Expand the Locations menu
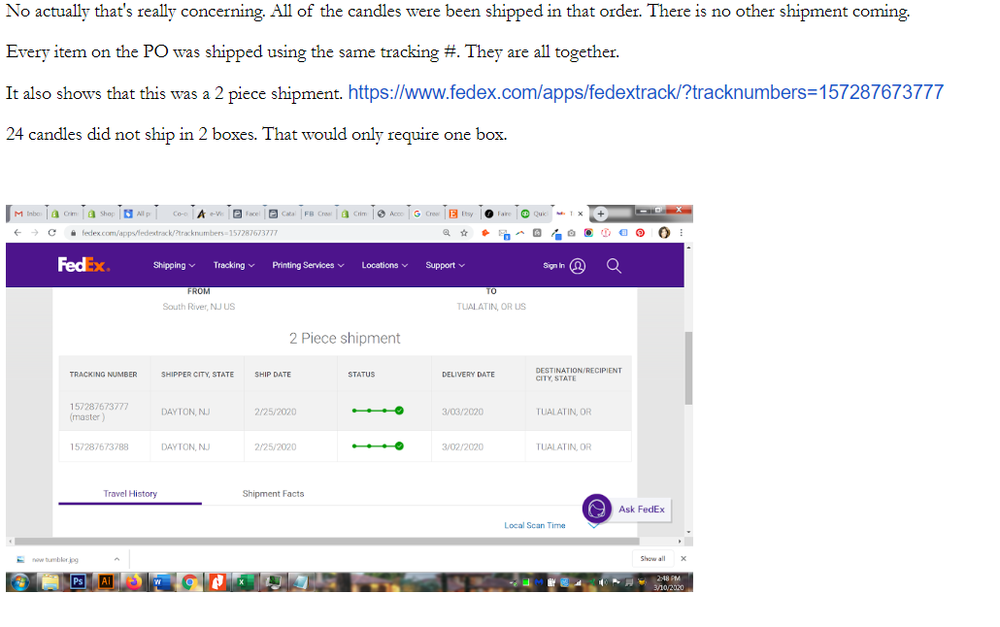Viewport: 1000px width, 627px height. pos(384,266)
